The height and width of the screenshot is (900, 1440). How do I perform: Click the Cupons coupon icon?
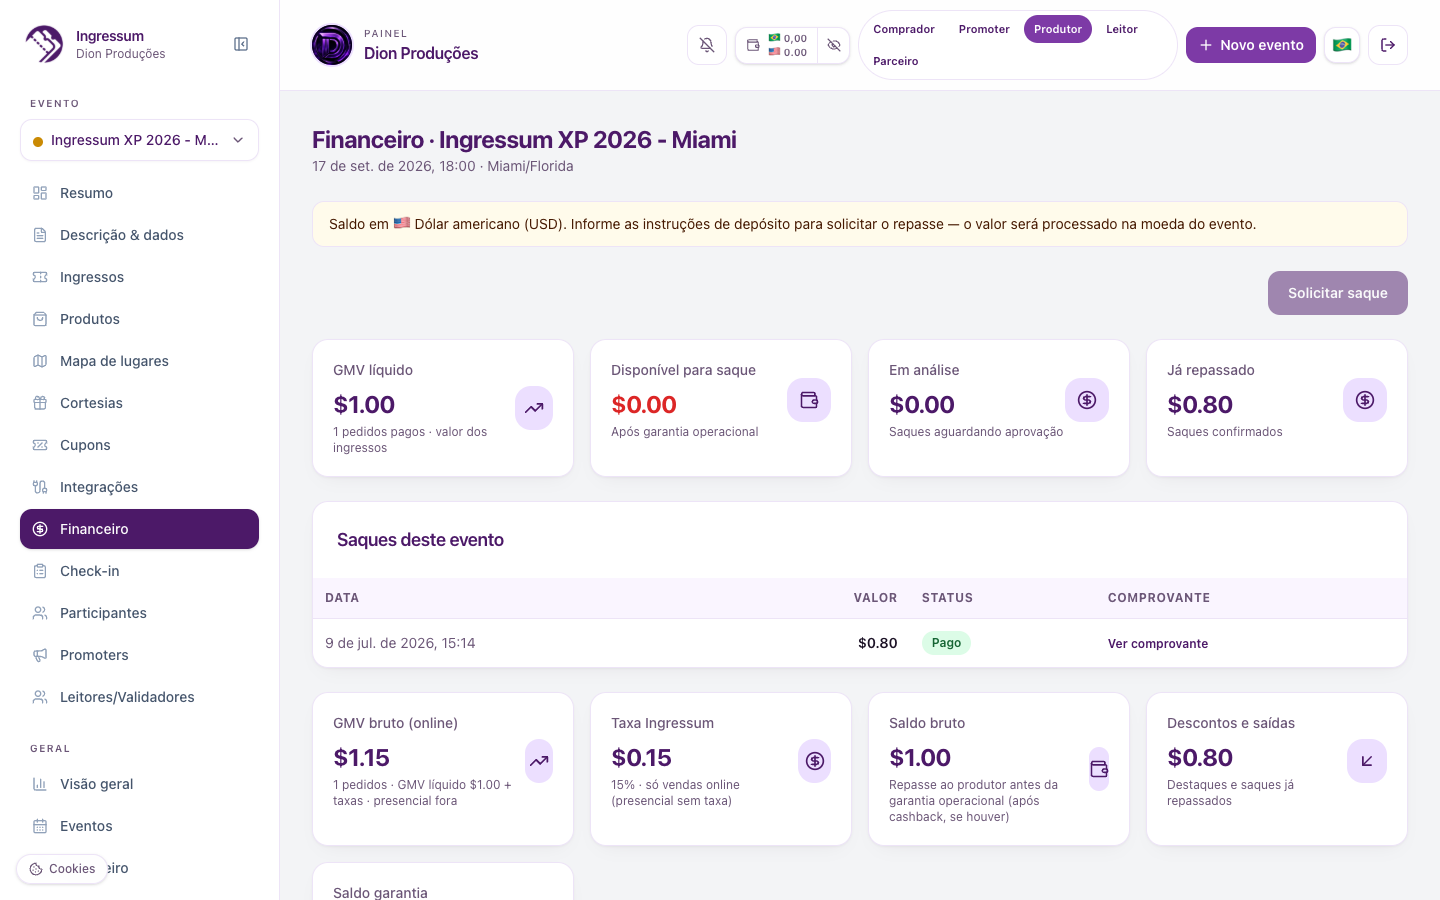click(40, 445)
